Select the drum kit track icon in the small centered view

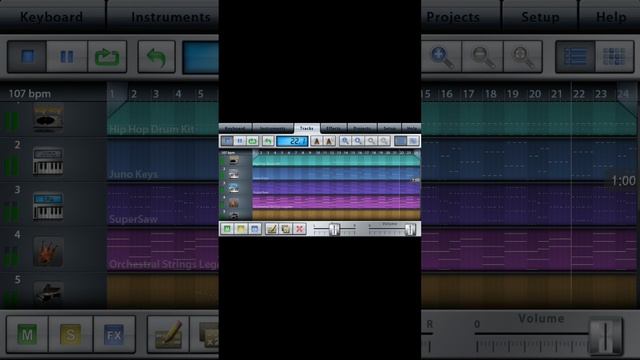234,160
